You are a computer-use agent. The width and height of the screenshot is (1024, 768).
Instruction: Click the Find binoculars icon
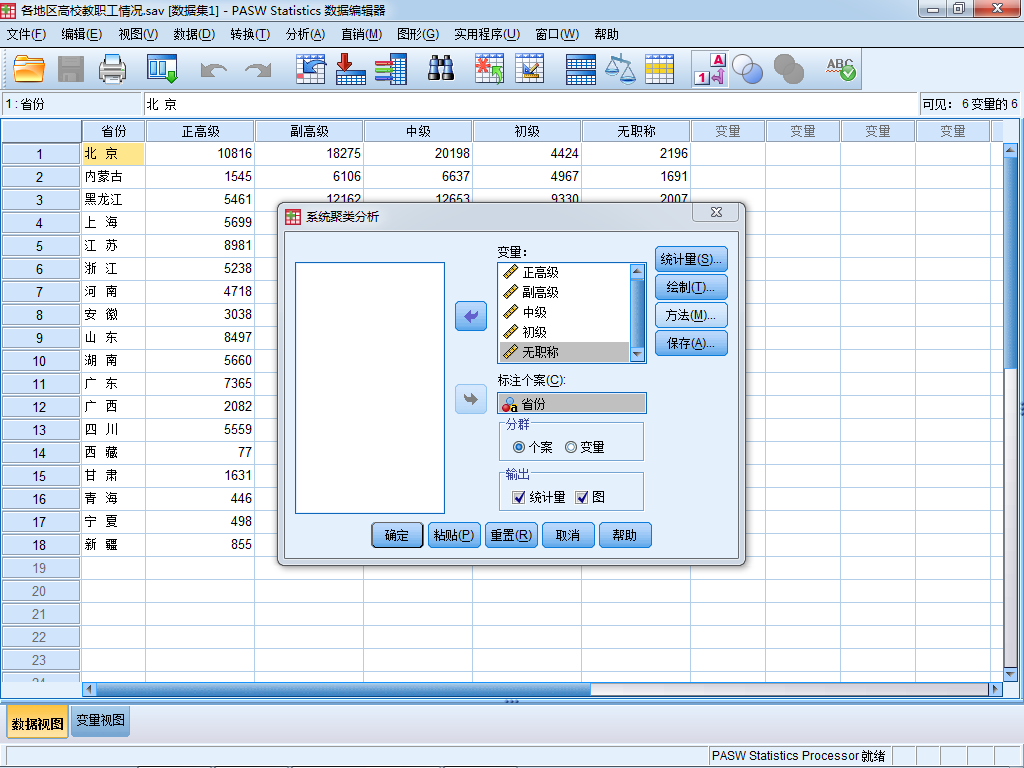[441, 69]
